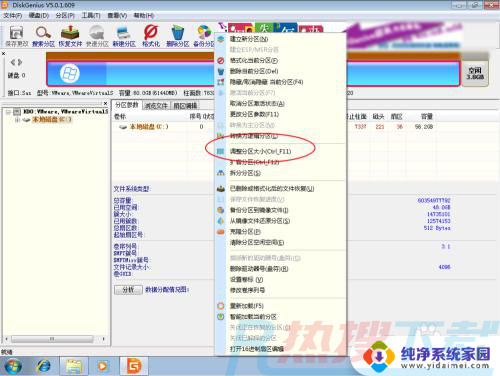Open file explorer from taskbar
The width and height of the screenshot is (500, 376).
(74, 366)
